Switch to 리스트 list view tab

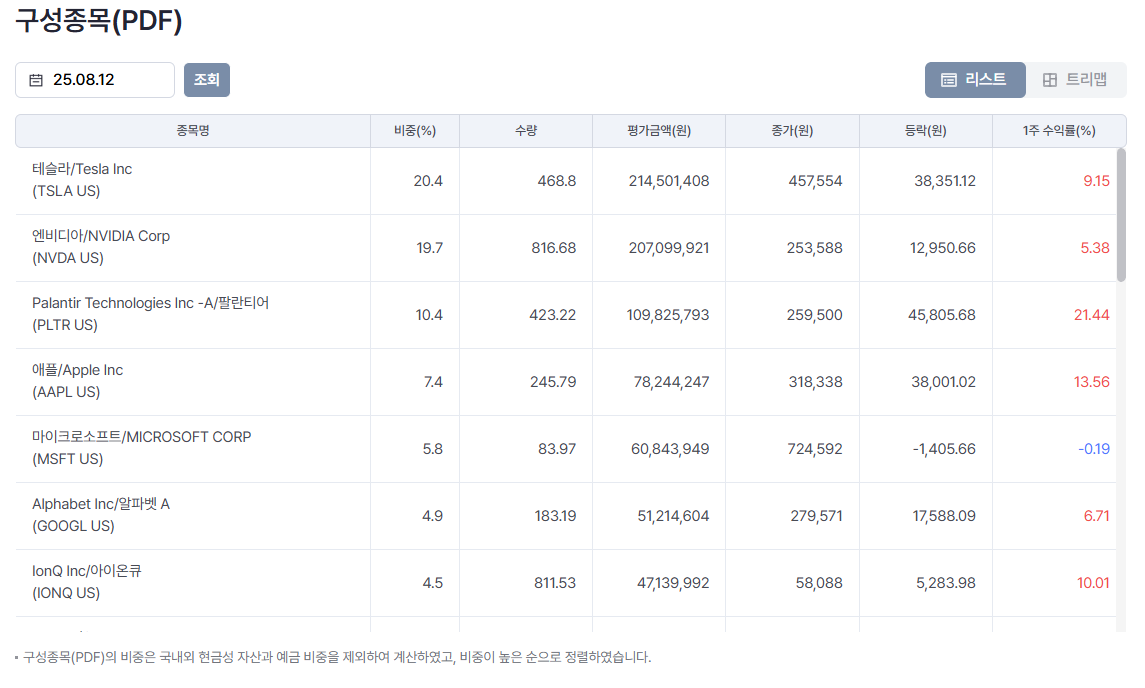tap(975, 80)
